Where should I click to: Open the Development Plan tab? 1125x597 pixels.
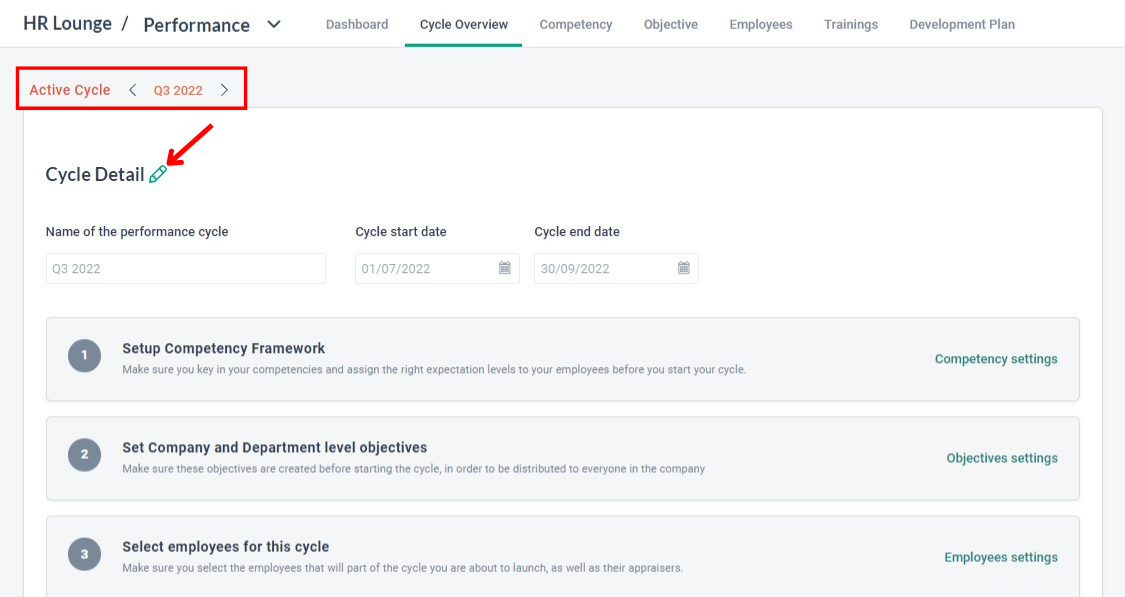tap(962, 24)
